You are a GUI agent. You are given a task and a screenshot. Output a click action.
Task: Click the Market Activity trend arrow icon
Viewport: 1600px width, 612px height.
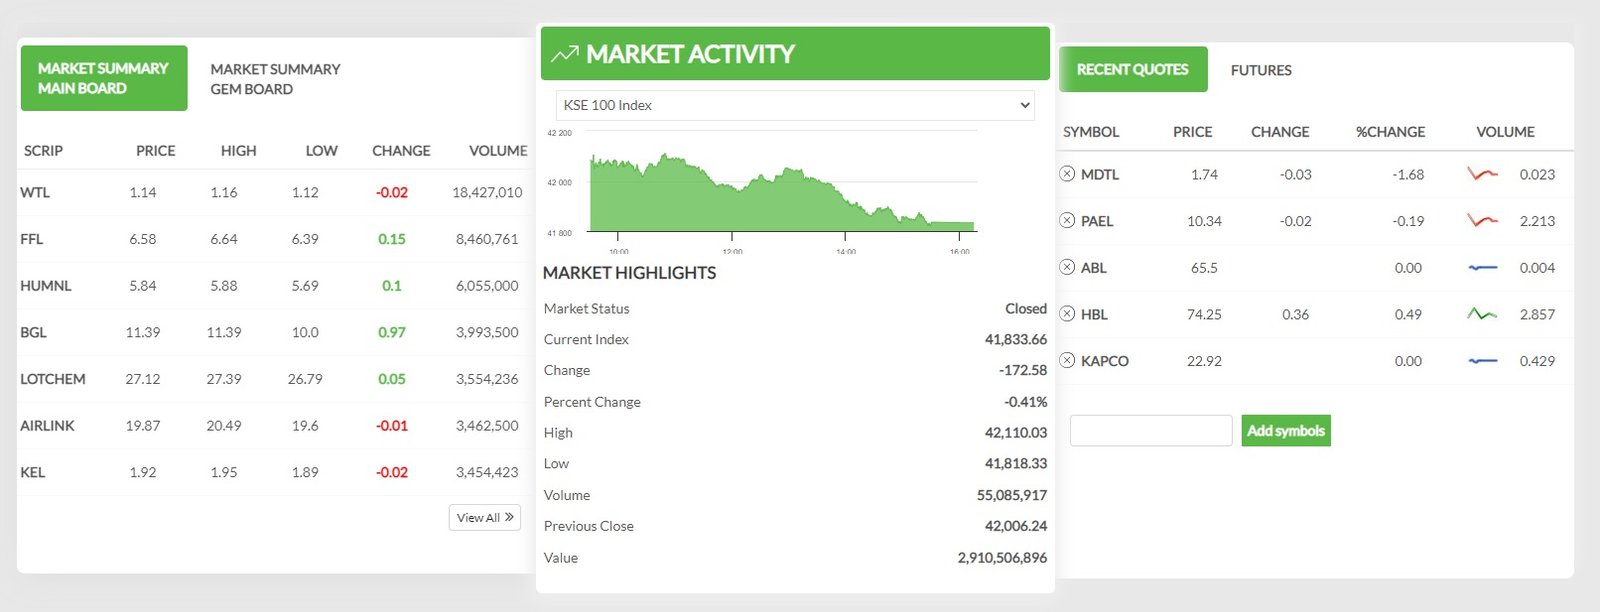565,54
